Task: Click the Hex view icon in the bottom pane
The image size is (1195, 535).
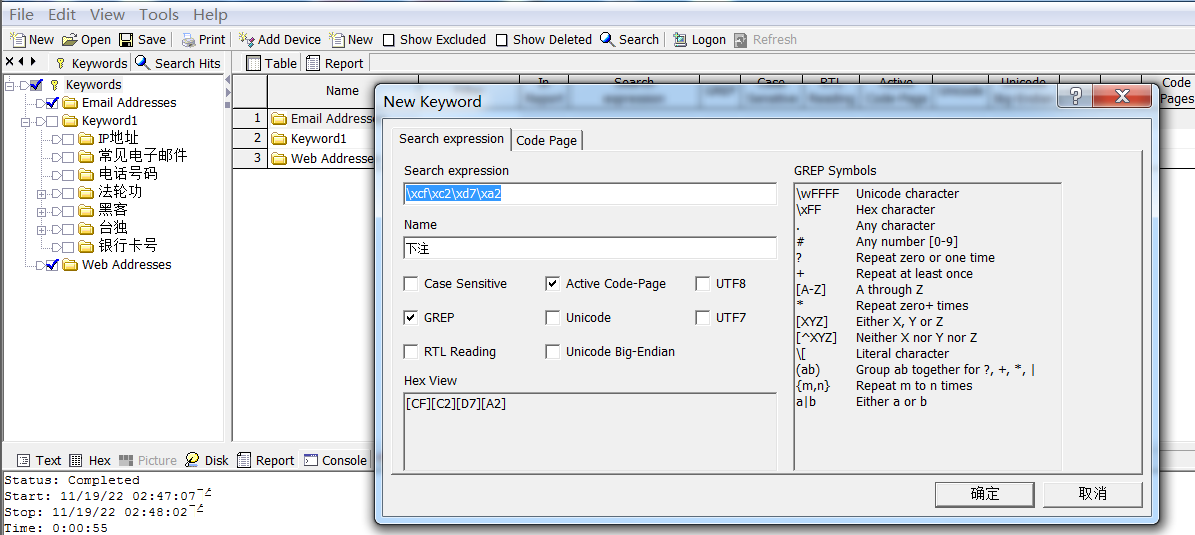Action: [76, 460]
